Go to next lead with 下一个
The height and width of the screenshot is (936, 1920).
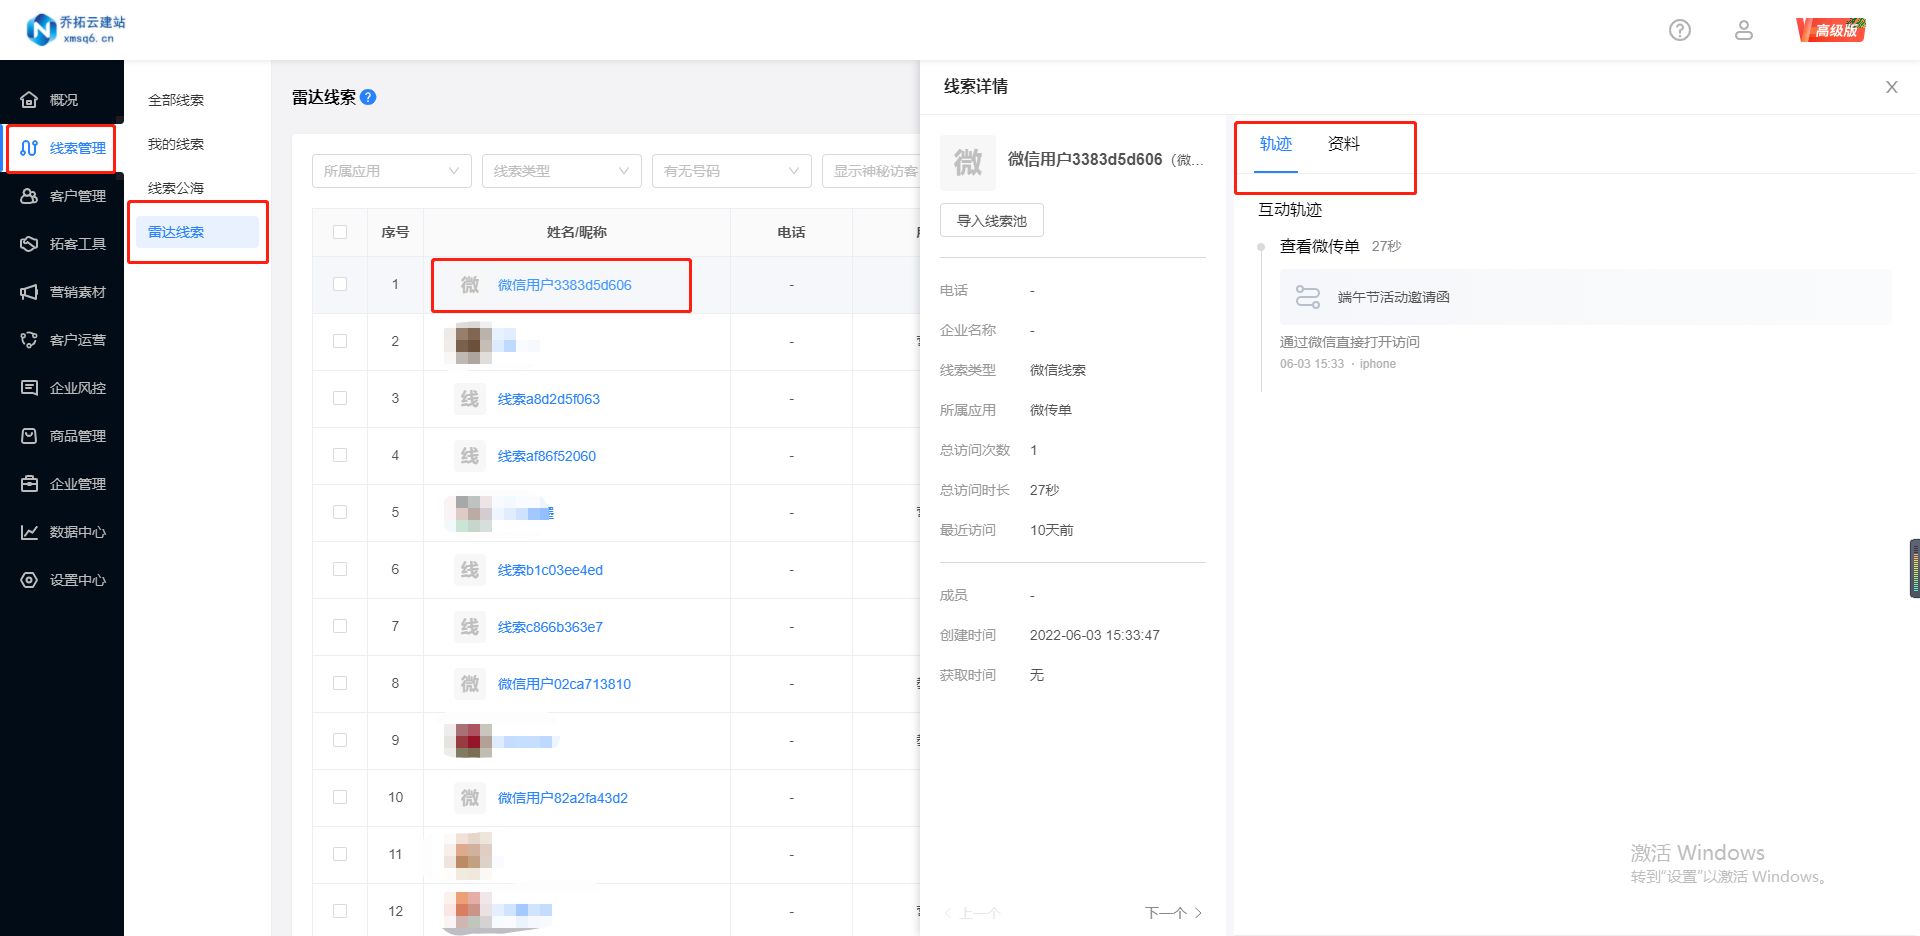click(1174, 913)
